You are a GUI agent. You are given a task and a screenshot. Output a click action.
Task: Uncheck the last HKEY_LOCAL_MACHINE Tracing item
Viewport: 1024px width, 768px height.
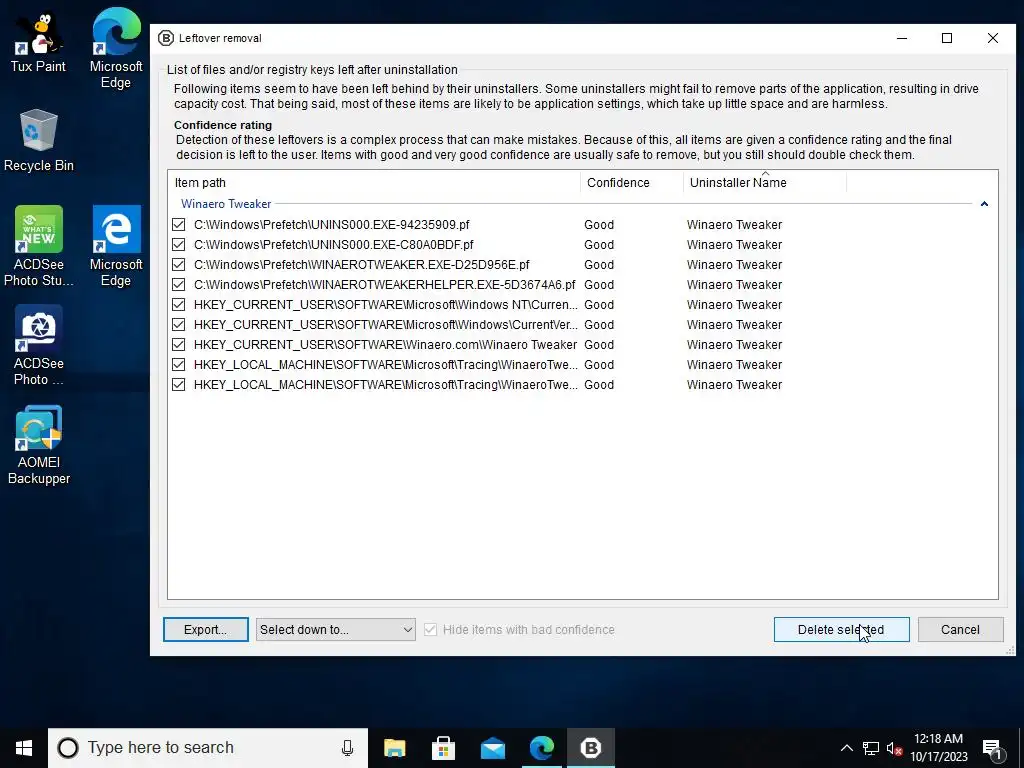pyautogui.click(x=178, y=385)
